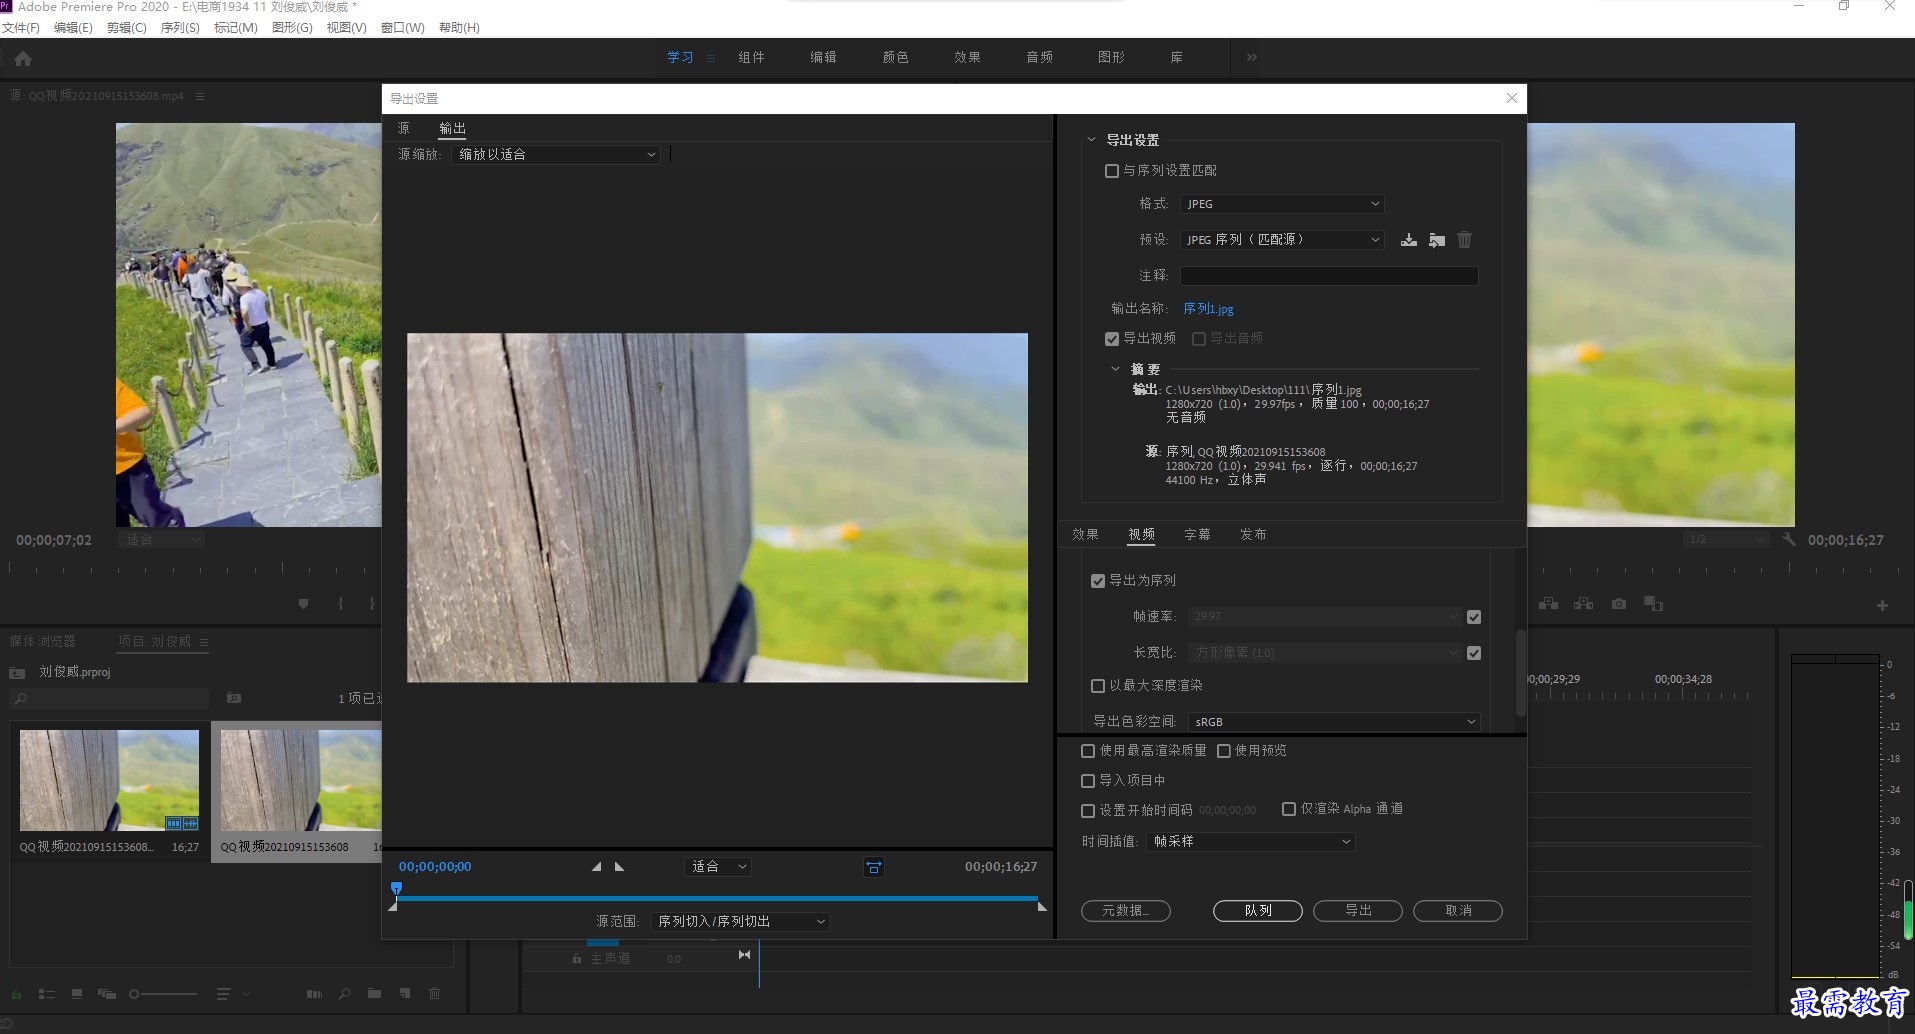1915x1034 pixels.
Task: Open the format dropdown showing JPEG
Action: tap(1282, 204)
